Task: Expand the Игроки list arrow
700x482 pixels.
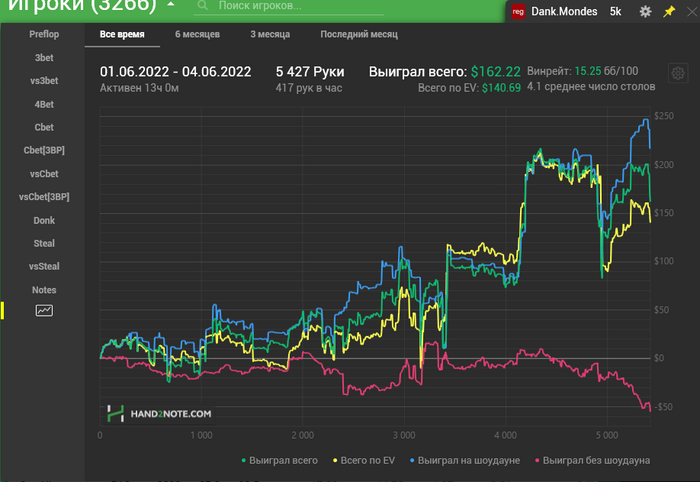Action: coord(171,4)
